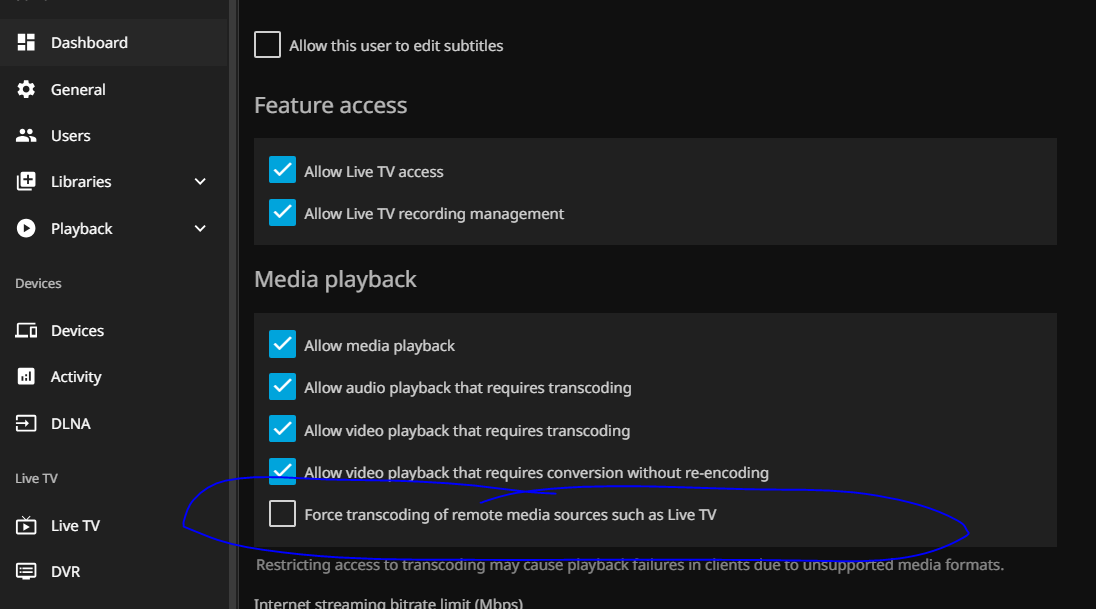Viewport: 1096px width, 609px height.
Task: Click the Libraries icon in sidebar
Action: click(x=27, y=182)
